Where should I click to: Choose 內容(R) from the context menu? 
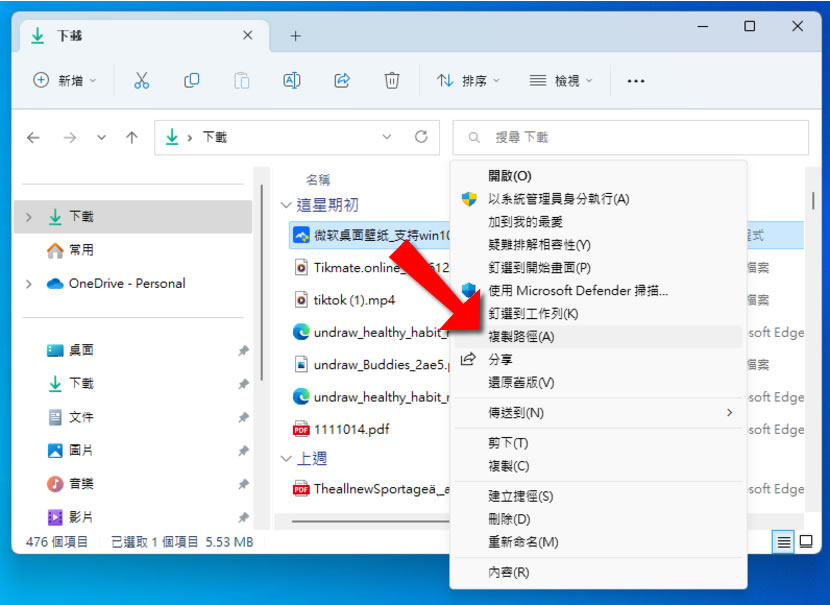(x=508, y=572)
